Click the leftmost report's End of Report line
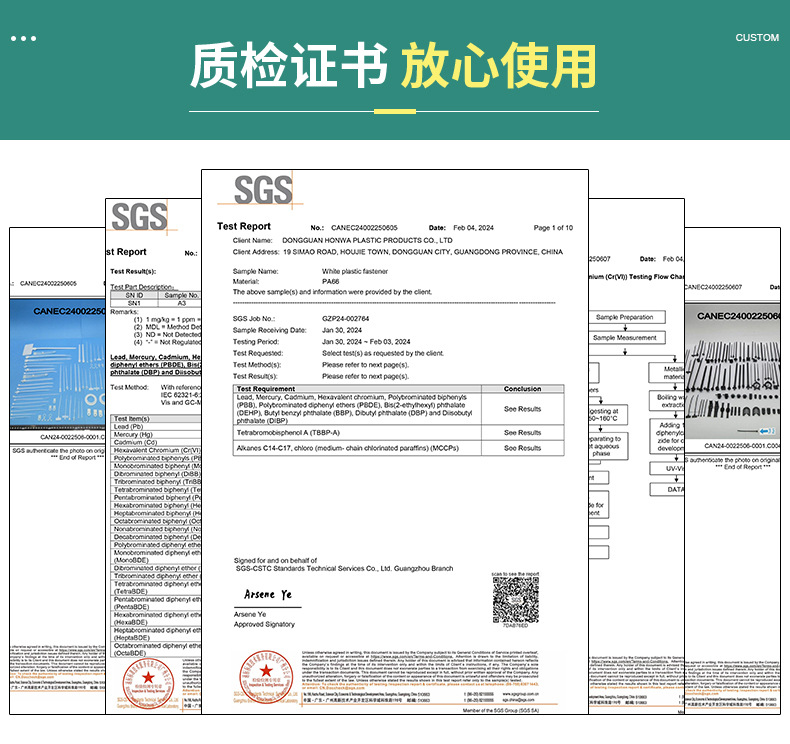Viewport: 790px width, 744px height. click(x=77, y=458)
